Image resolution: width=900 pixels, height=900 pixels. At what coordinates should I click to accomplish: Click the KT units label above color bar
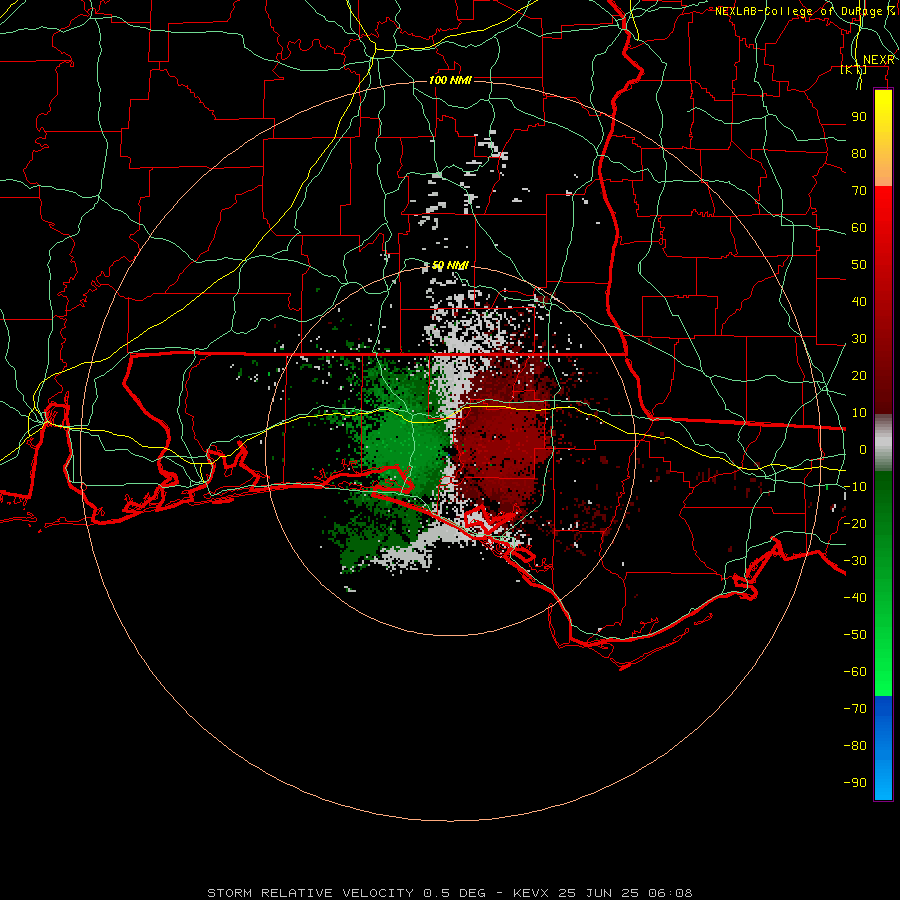pyautogui.click(x=854, y=70)
